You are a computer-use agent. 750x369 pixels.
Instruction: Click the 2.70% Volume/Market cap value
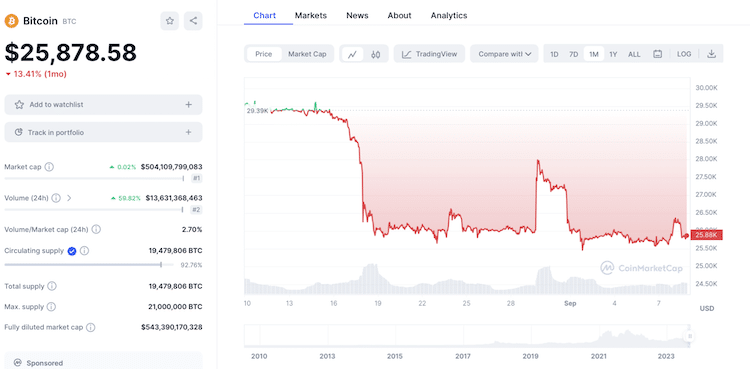pyautogui.click(x=192, y=229)
